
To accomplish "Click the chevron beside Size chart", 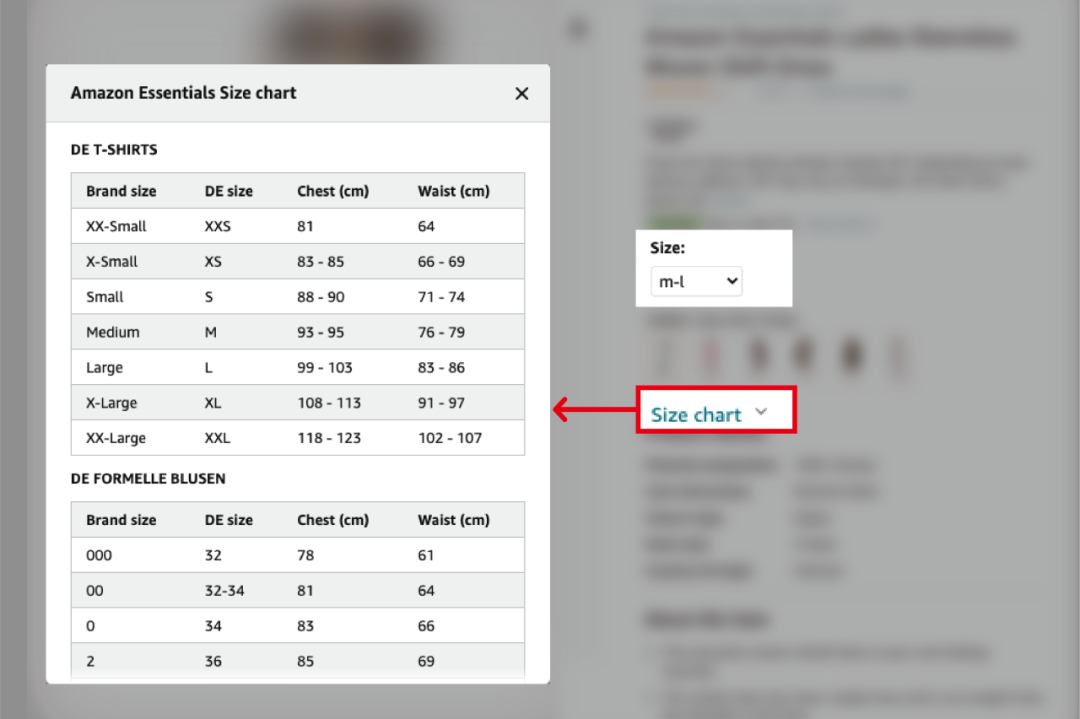I will click(x=760, y=412).
